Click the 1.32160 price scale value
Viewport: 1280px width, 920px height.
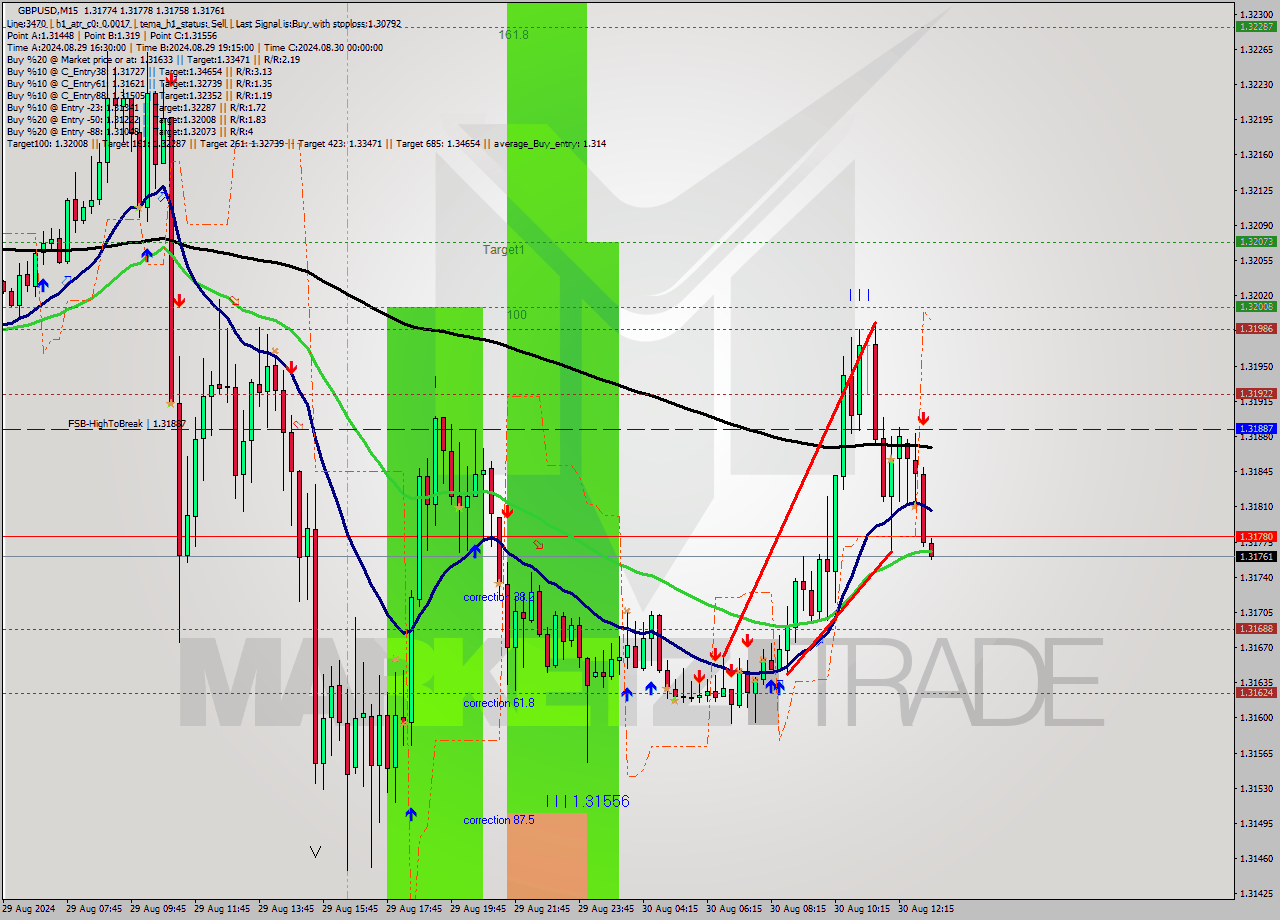1255,154
